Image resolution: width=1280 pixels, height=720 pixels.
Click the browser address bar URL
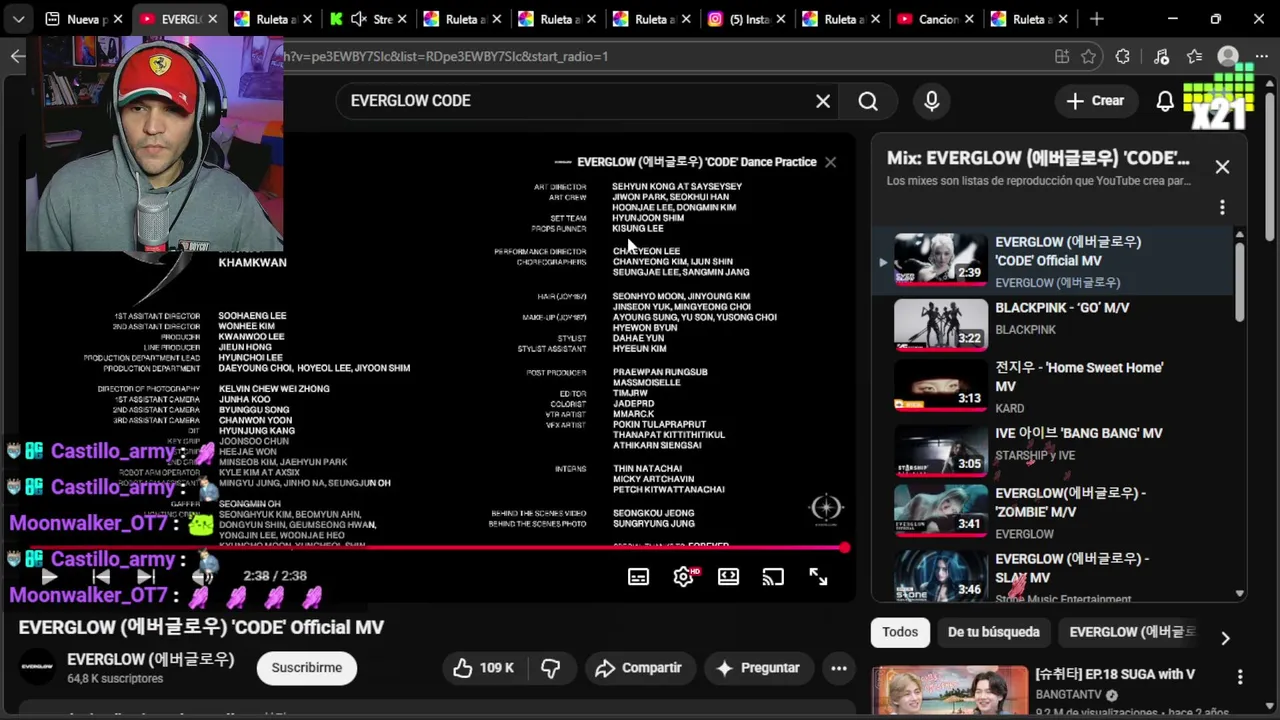coord(445,57)
